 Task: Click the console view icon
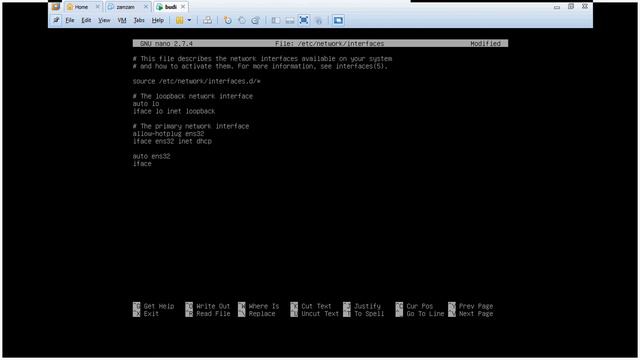pos(338,20)
